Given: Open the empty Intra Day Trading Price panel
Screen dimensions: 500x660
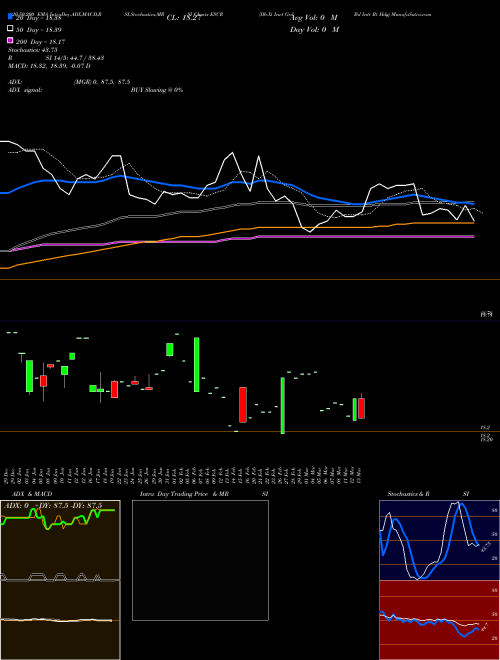Looking at the screenshot, I should tap(200, 560).
